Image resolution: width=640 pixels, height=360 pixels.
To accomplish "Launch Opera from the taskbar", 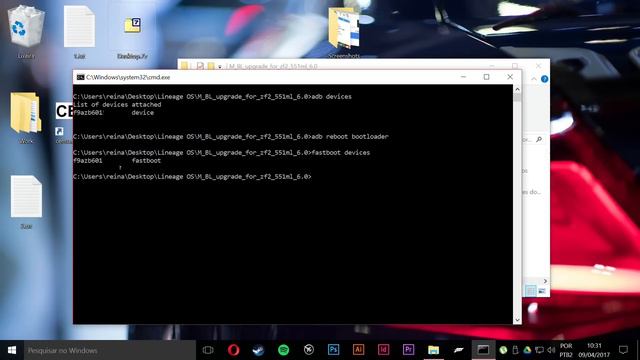I will (233, 350).
